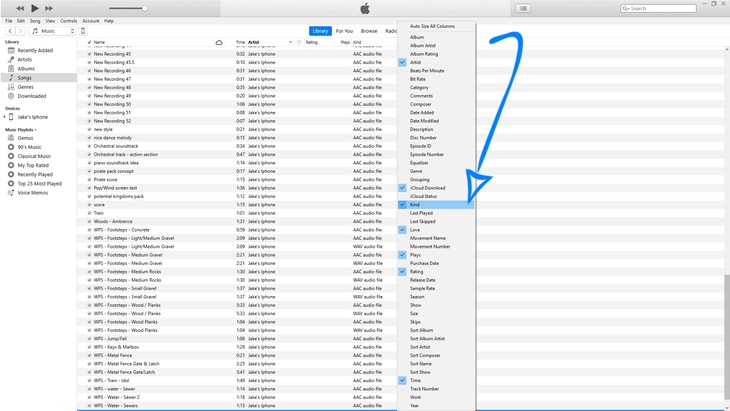730x411 pixels.
Task: Adjust the volume slider knob
Action: click(x=145, y=8)
